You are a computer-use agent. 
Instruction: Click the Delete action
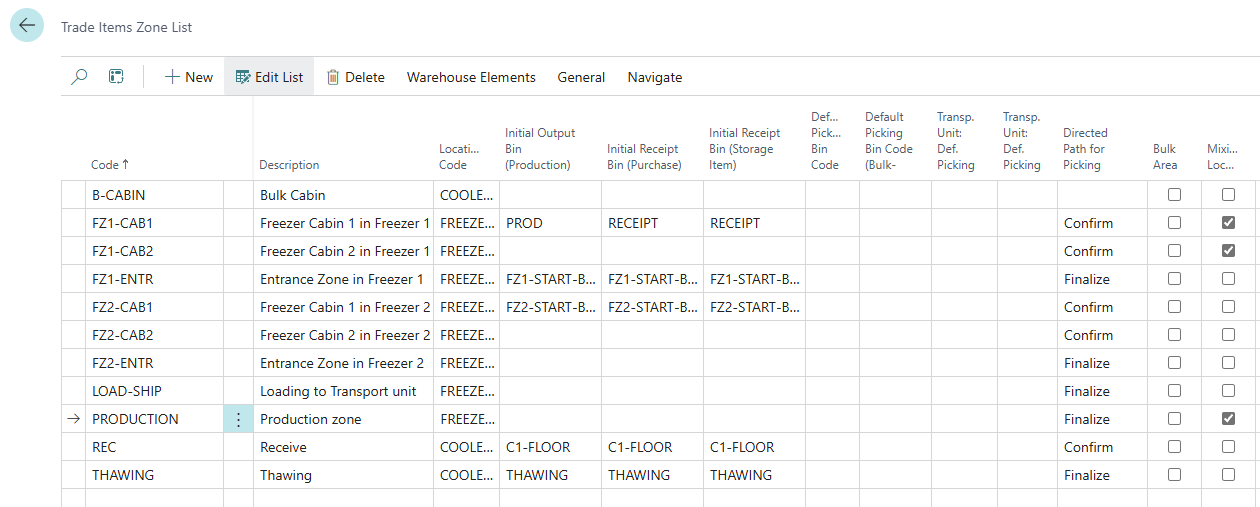tap(355, 77)
